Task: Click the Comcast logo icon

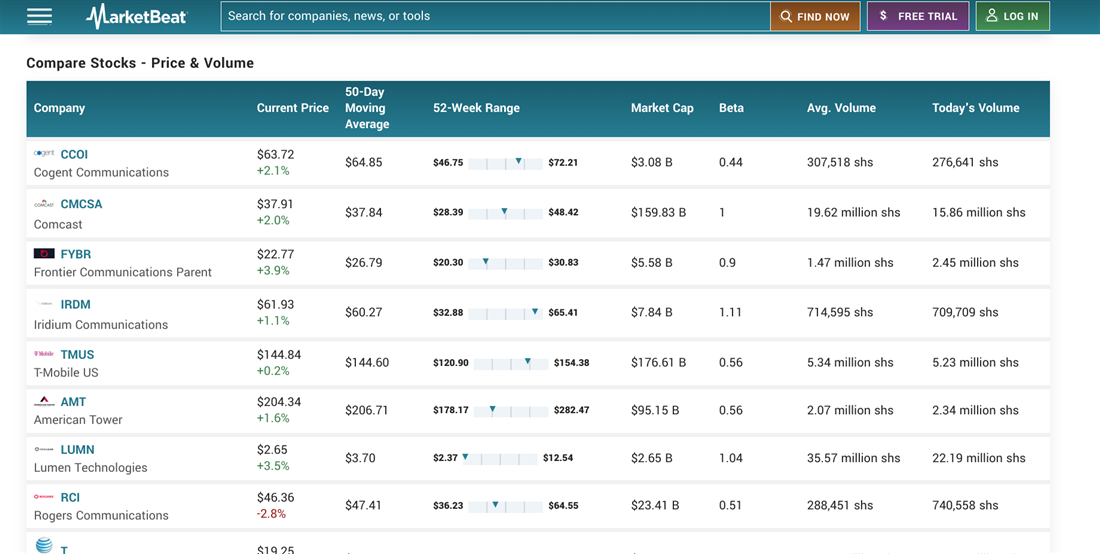Action: [44, 204]
